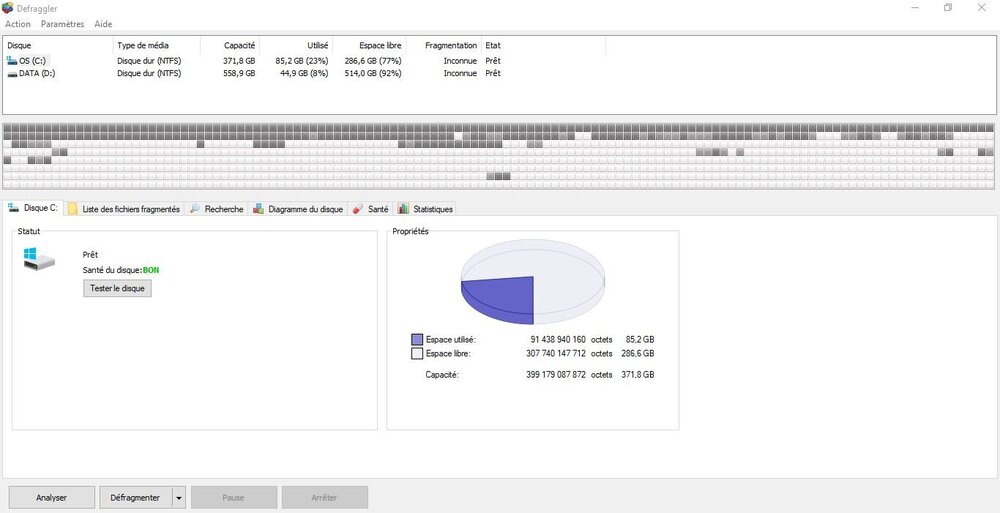The image size is (1000, 513).
Task: Click the Santé du disque label
Action: click(x=112, y=270)
